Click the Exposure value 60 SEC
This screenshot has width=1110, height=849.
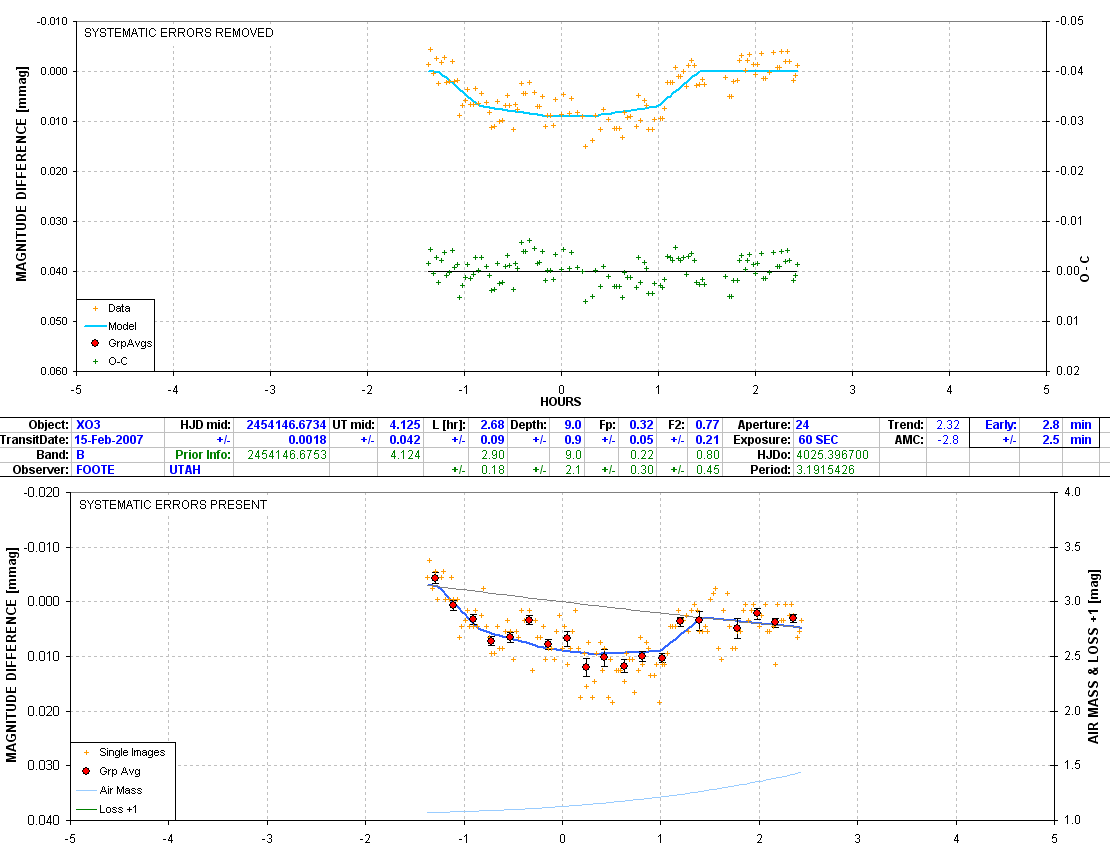818,440
